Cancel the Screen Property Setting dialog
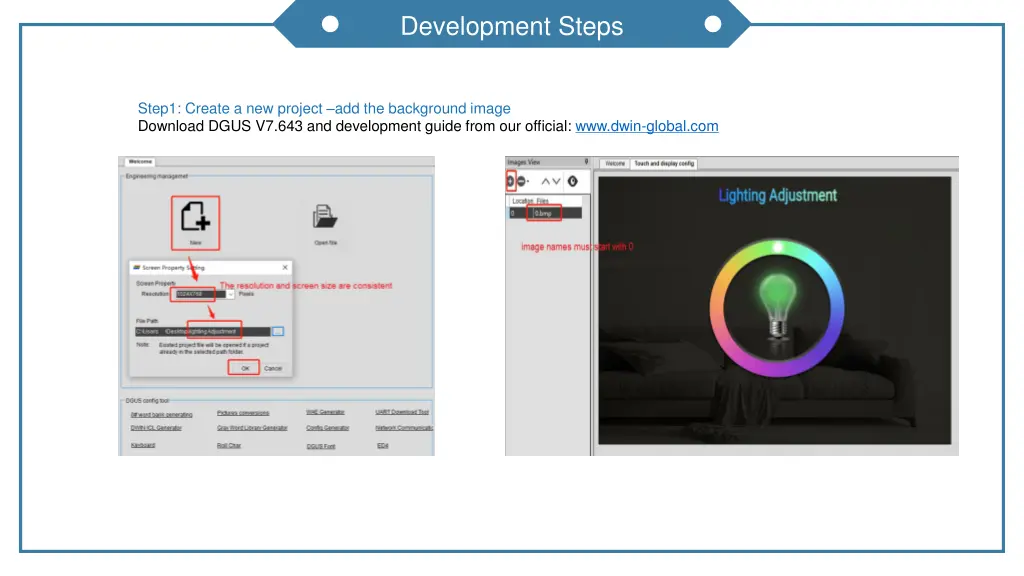The image size is (1024, 576). pyautogui.click(x=273, y=368)
